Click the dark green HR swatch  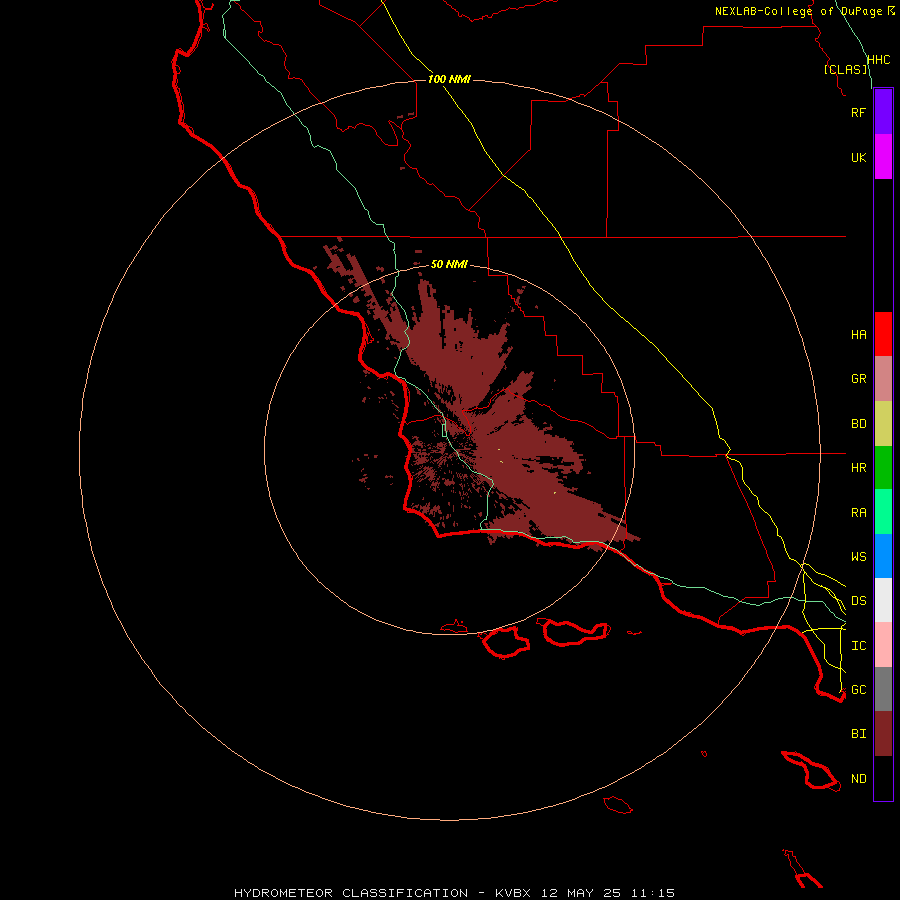(x=883, y=468)
